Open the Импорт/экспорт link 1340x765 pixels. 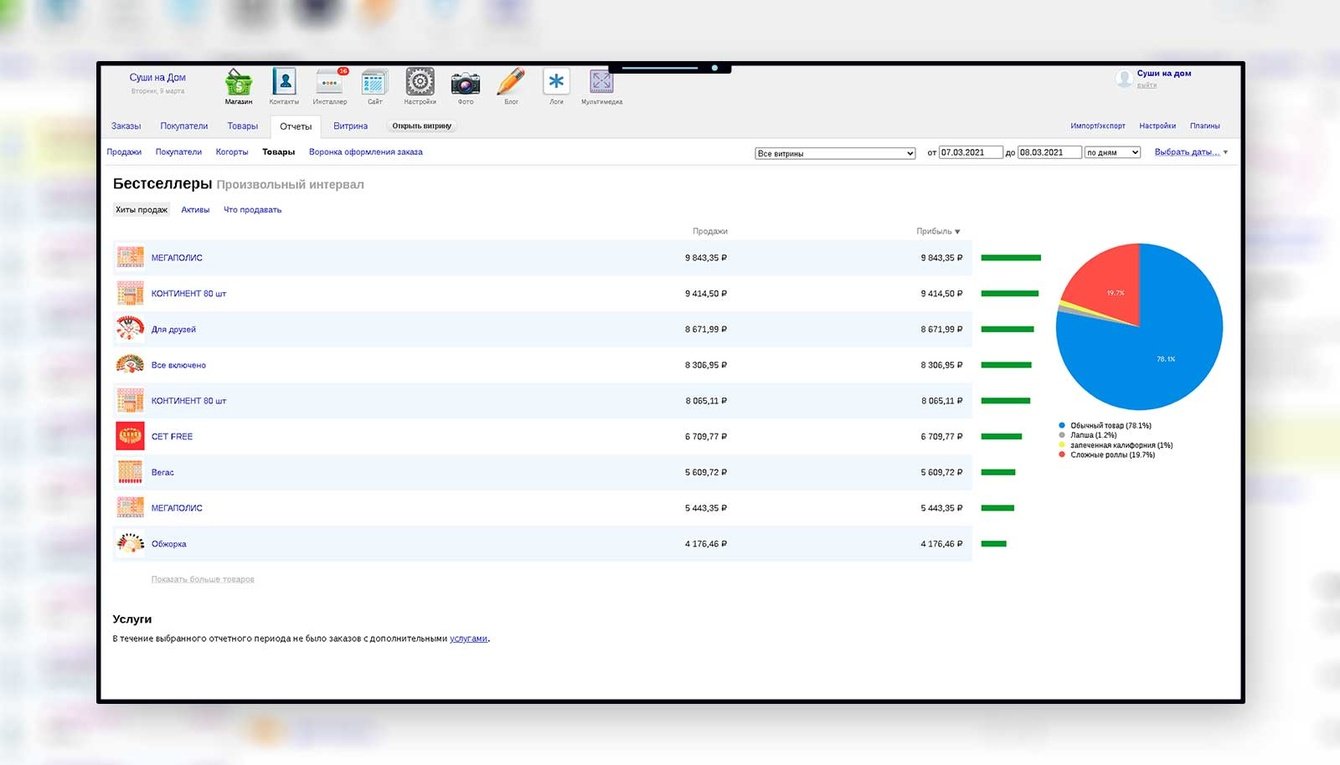click(x=1098, y=126)
